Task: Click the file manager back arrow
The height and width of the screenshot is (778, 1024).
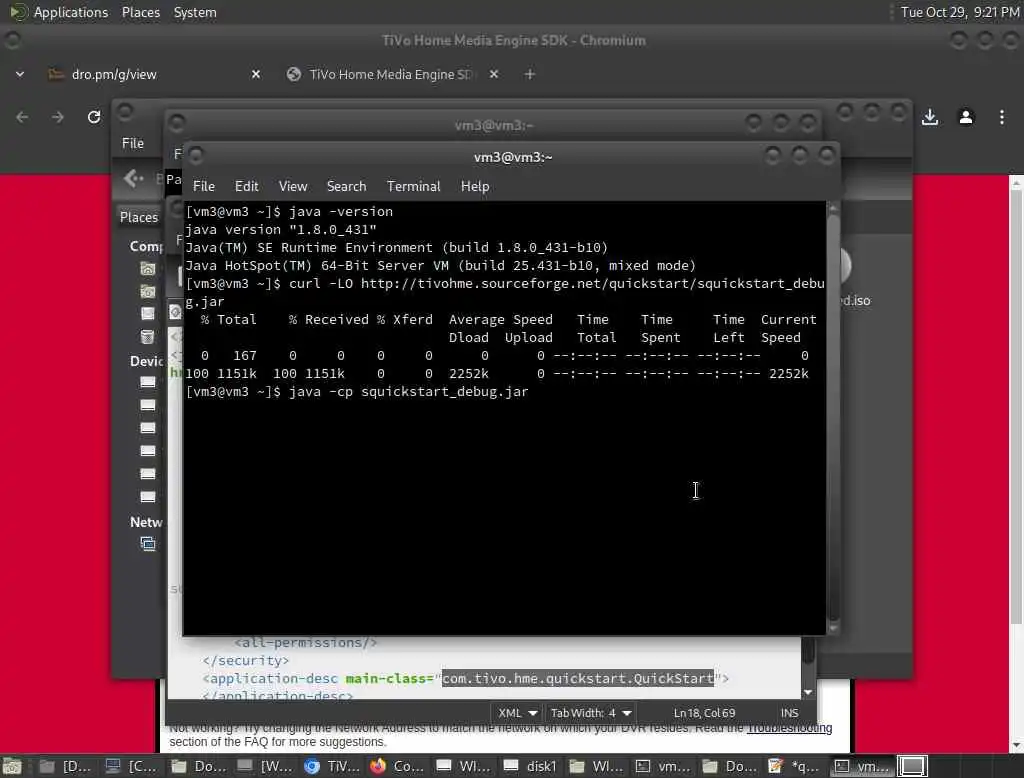Action: [x=133, y=178]
